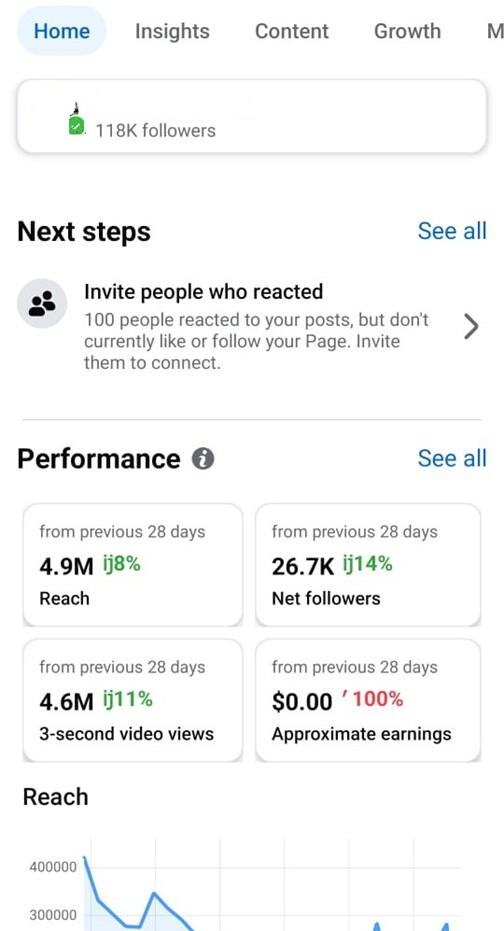Click the Invite people who reacted title
The height and width of the screenshot is (931, 504).
(204, 292)
